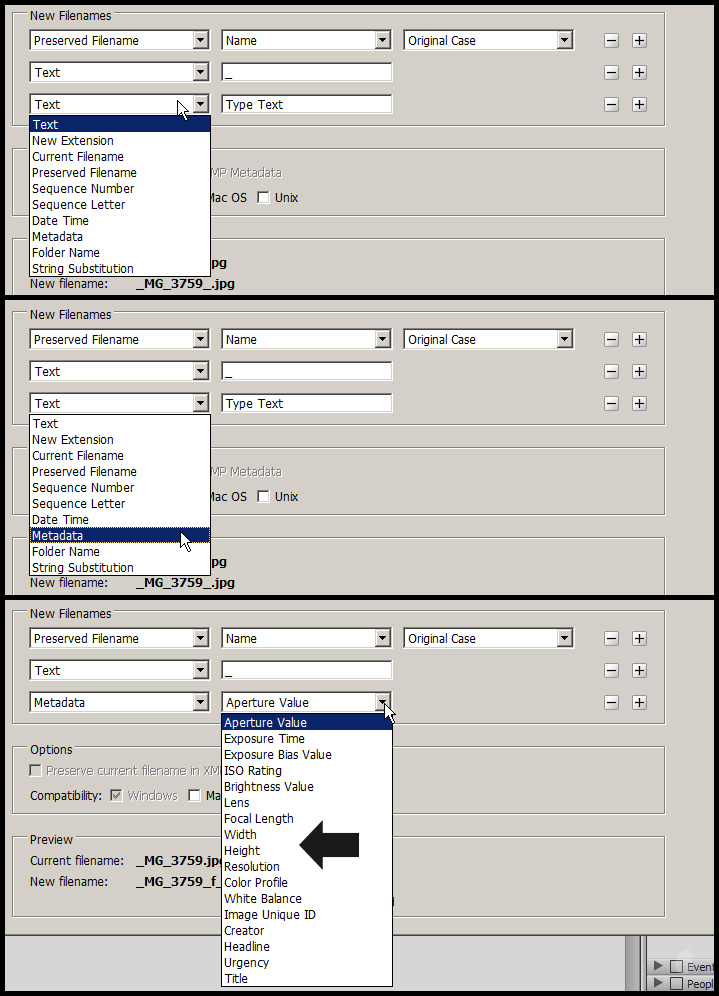
Task: Choose Headline from the metadata list
Action: [x=246, y=947]
